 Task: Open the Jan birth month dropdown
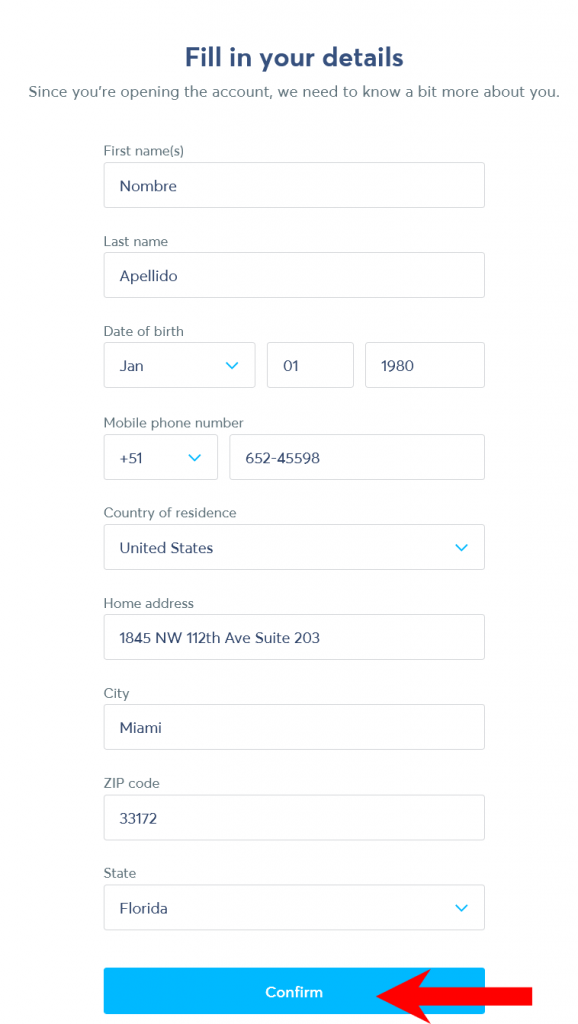pyautogui.click(x=180, y=365)
